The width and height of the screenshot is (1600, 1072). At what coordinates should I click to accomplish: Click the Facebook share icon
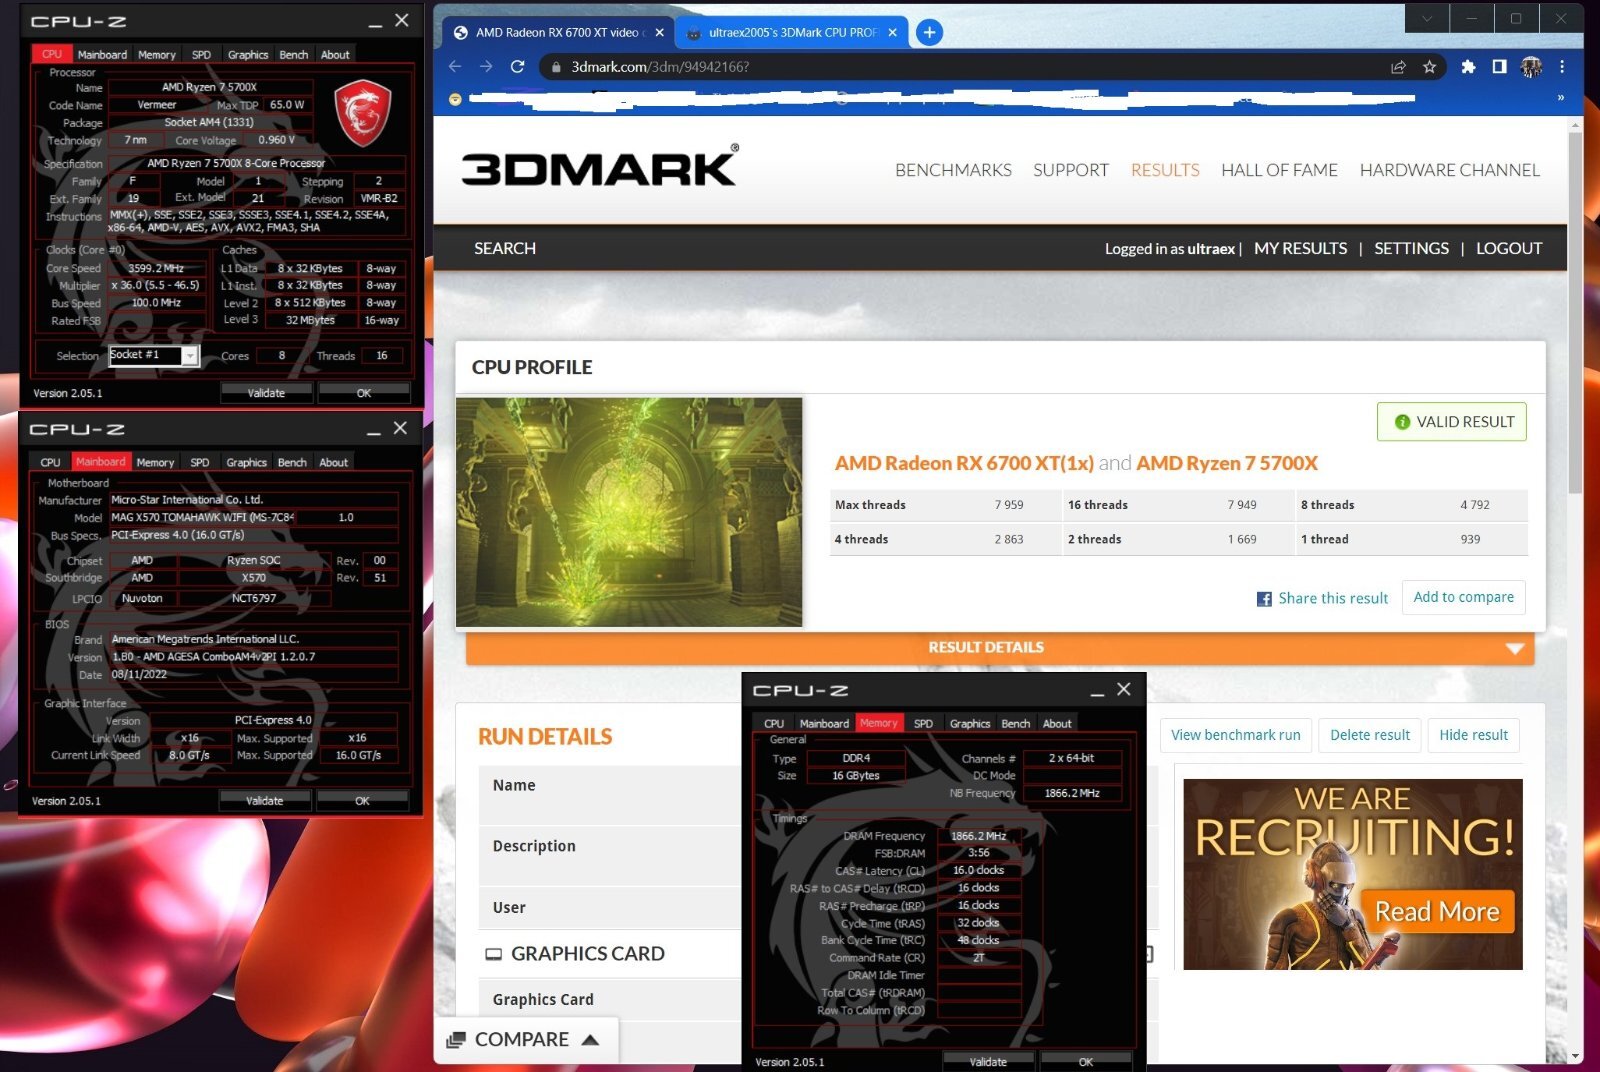[x=1264, y=599]
